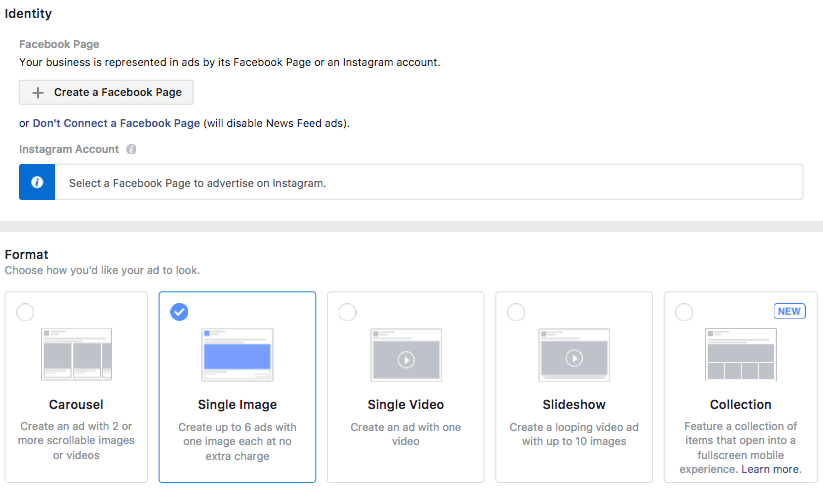Viewport: 823px width, 493px height.
Task: Click the Slideshow card title
Action: pyautogui.click(x=573, y=405)
